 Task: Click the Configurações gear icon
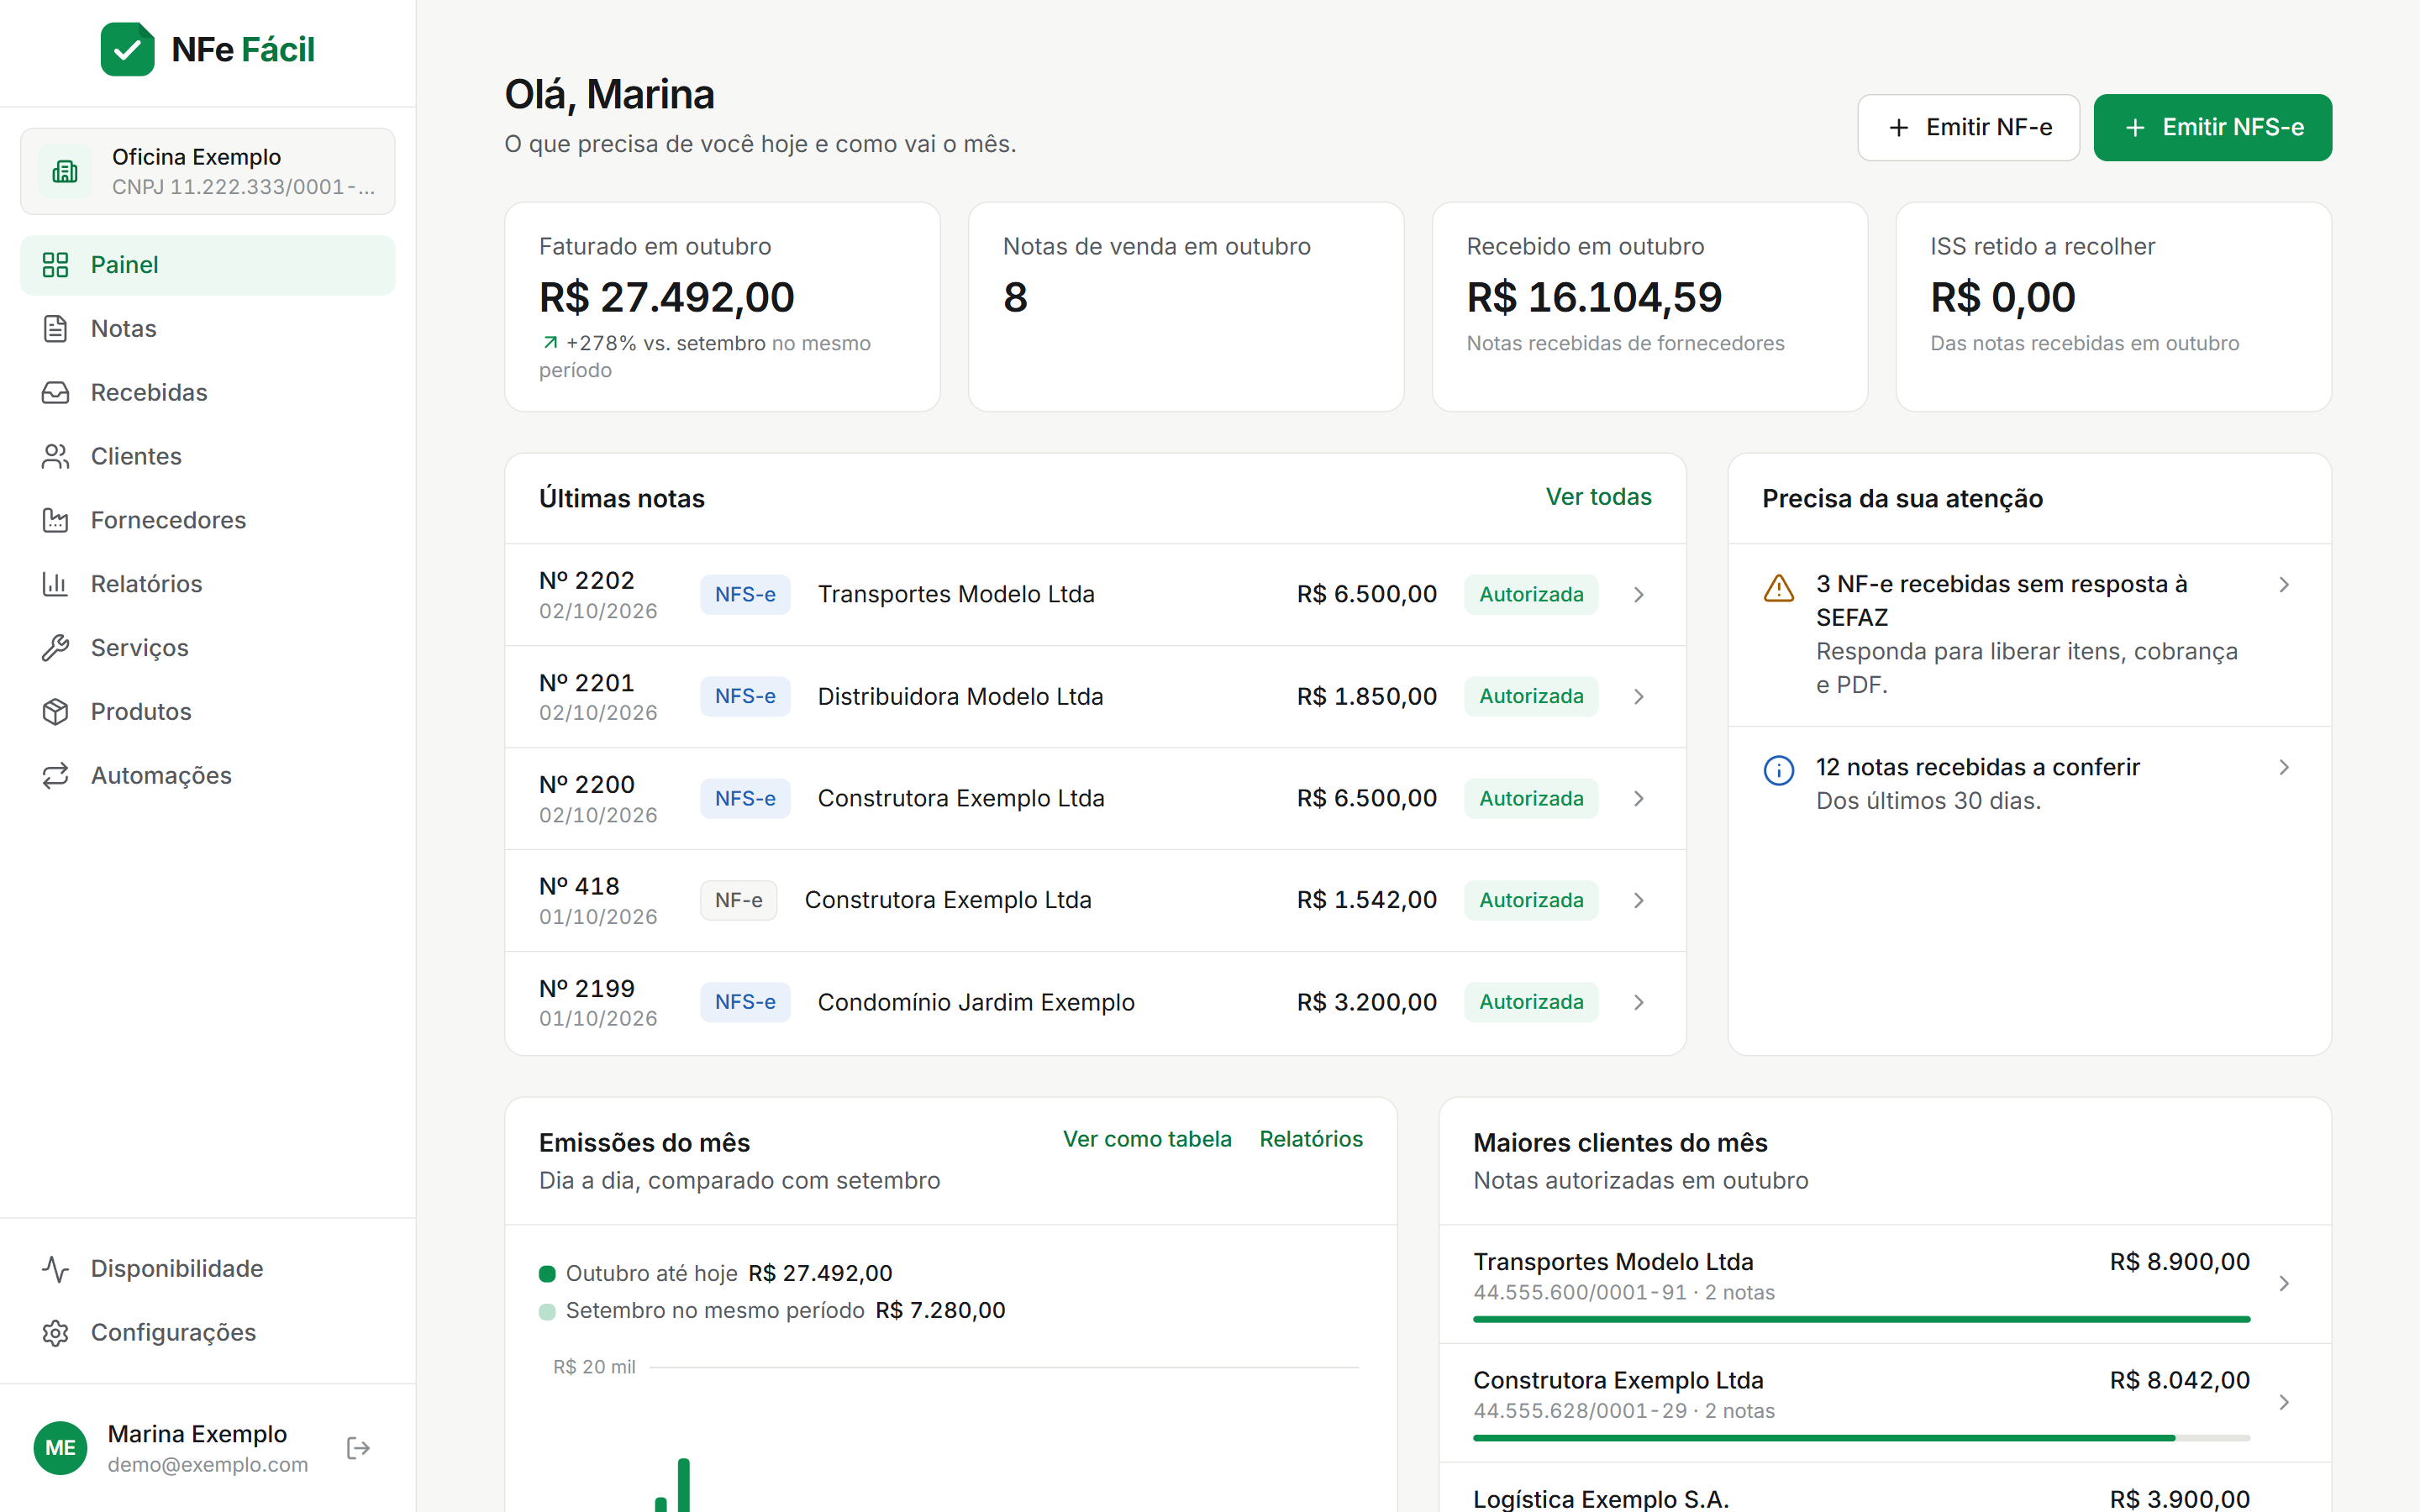[55, 1333]
